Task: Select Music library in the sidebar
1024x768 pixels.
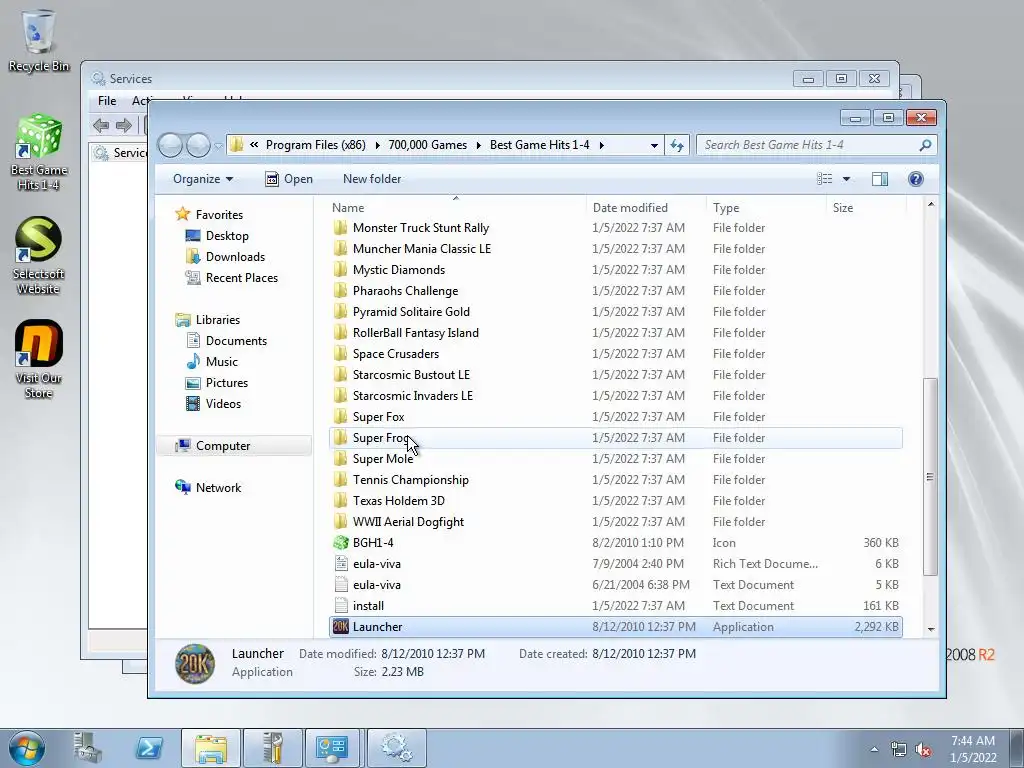Action: [221, 362]
